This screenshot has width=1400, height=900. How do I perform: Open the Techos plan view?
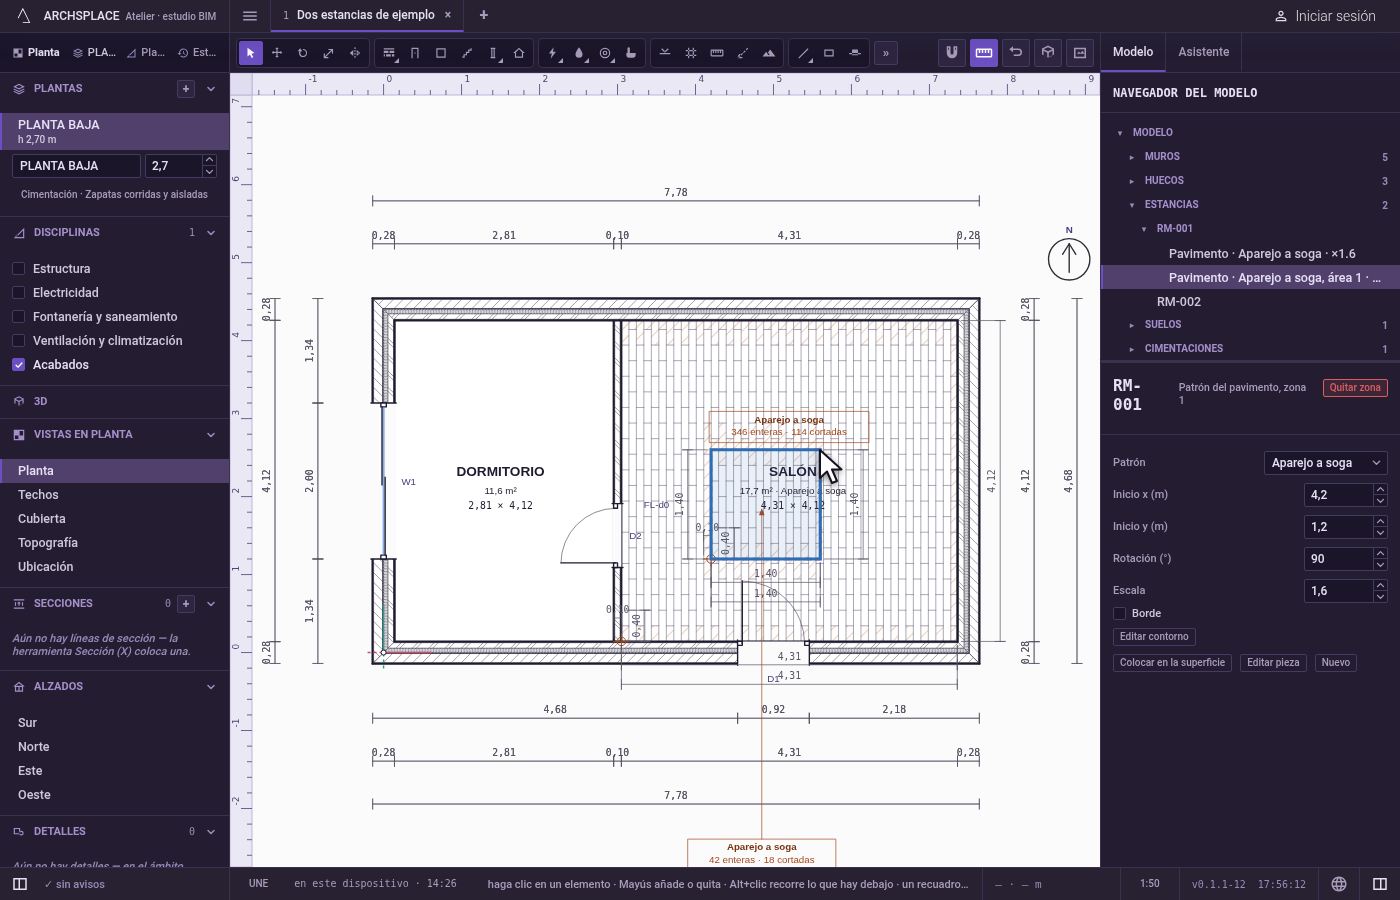coord(115,495)
